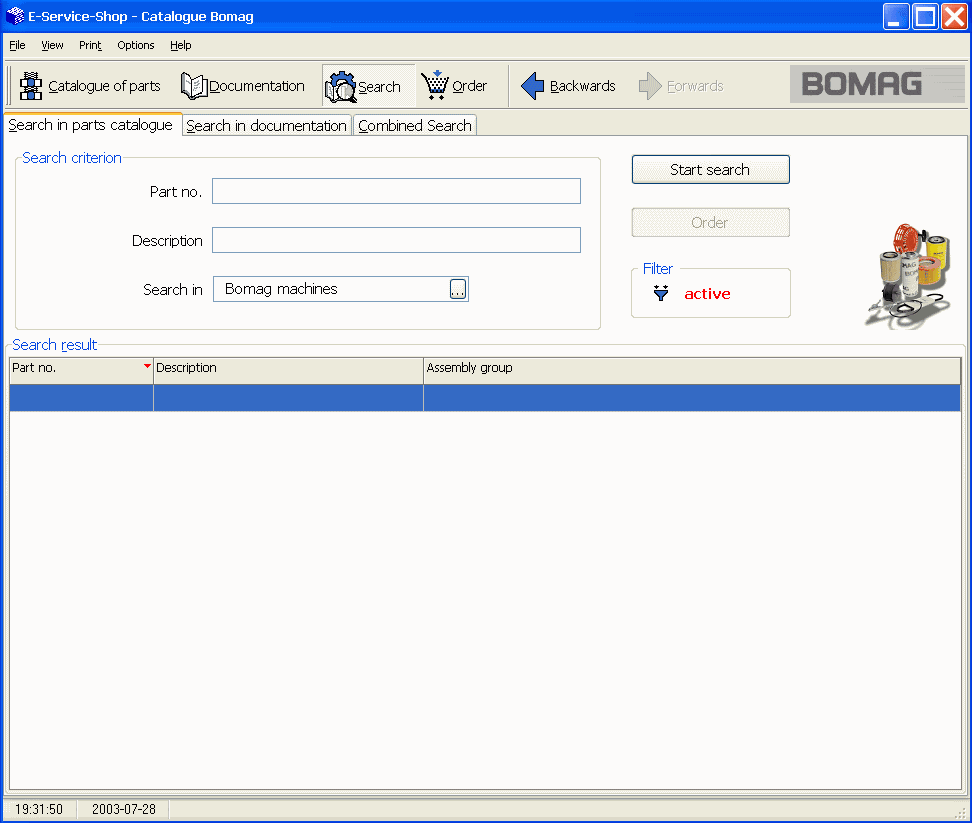Open the Order shopping cart icon
This screenshot has height=823, width=972.
click(435, 86)
